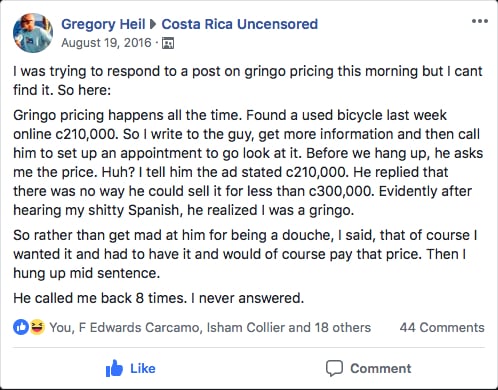Viewport: 498px width, 390px height.
Task: Toggle the Like button on this post
Action: pyautogui.click(x=130, y=368)
